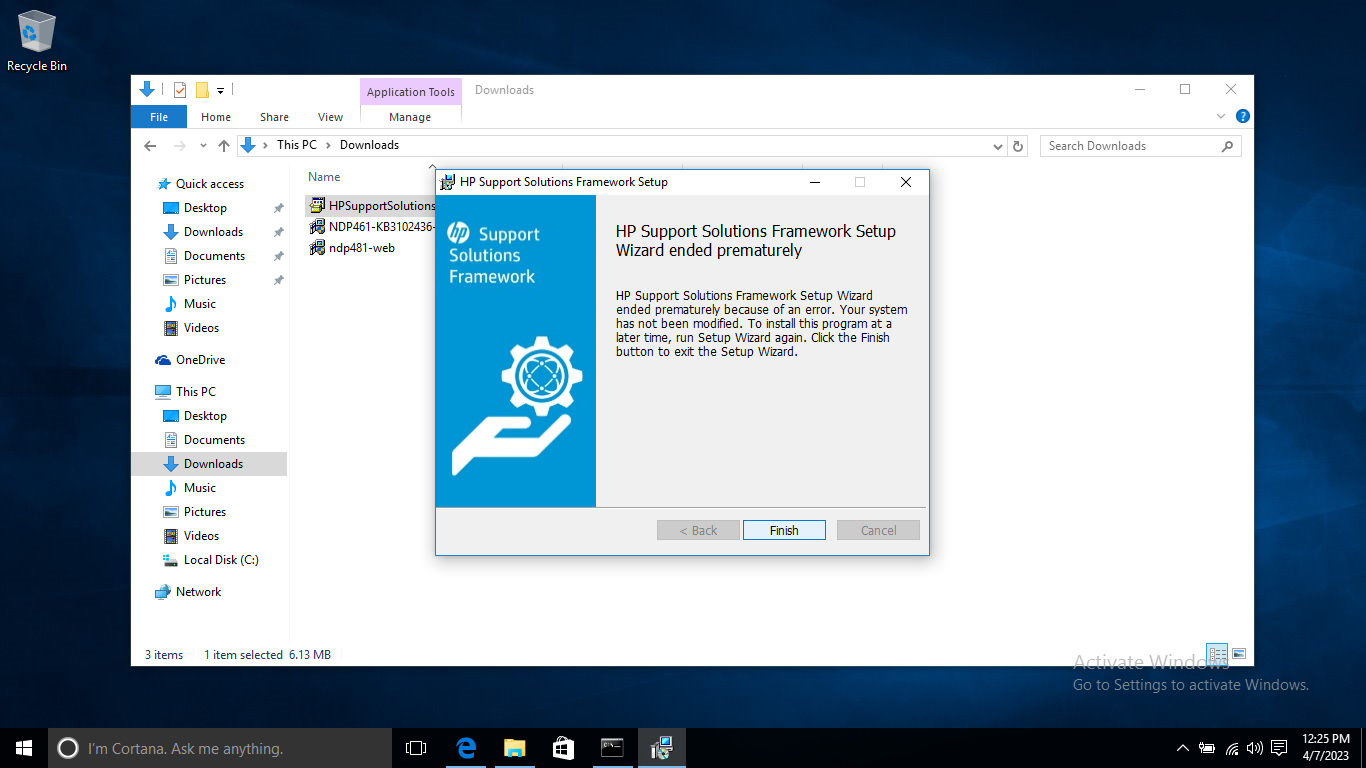
Task: Switch to the Manage ribbon tab
Action: pos(410,116)
